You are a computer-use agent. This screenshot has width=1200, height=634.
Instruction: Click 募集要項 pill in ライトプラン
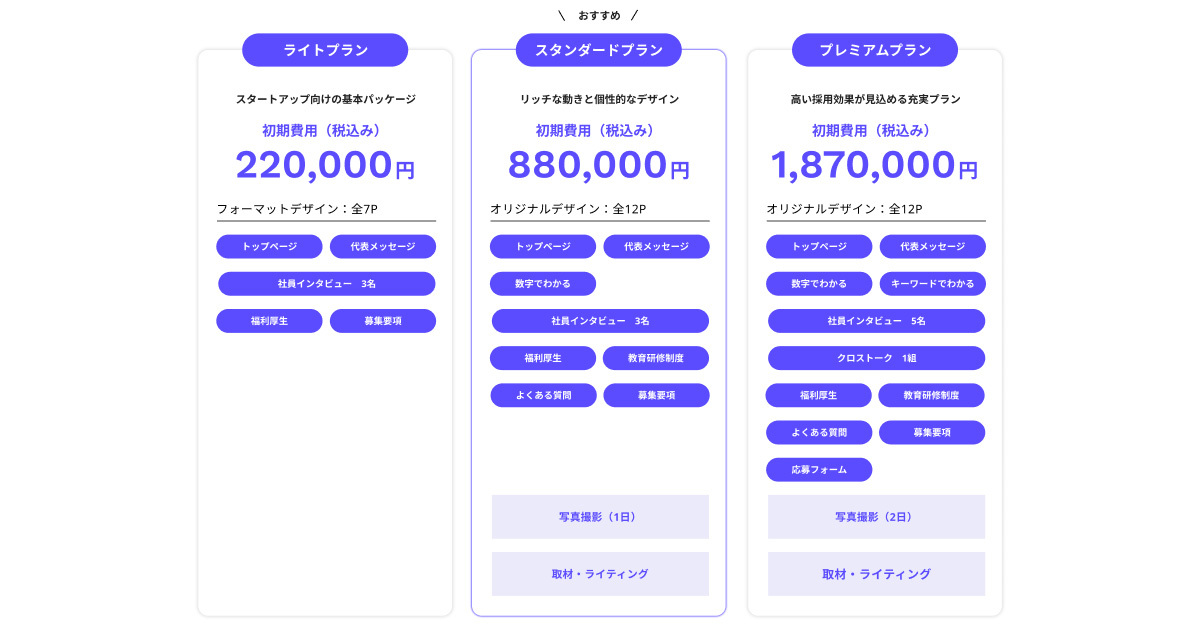coord(383,321)
